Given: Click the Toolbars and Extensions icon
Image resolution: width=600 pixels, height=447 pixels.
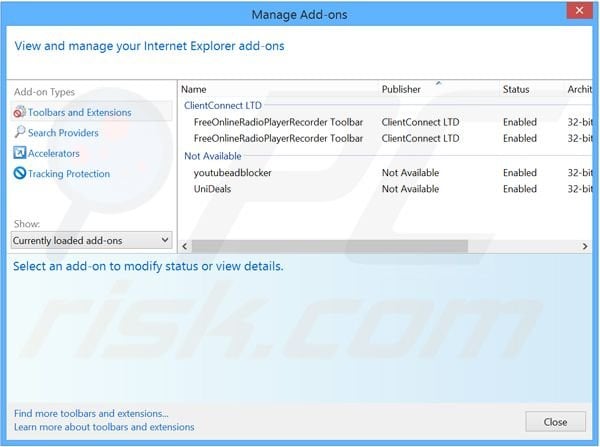Looking at the screenshot, I should [x=20, y=112].
